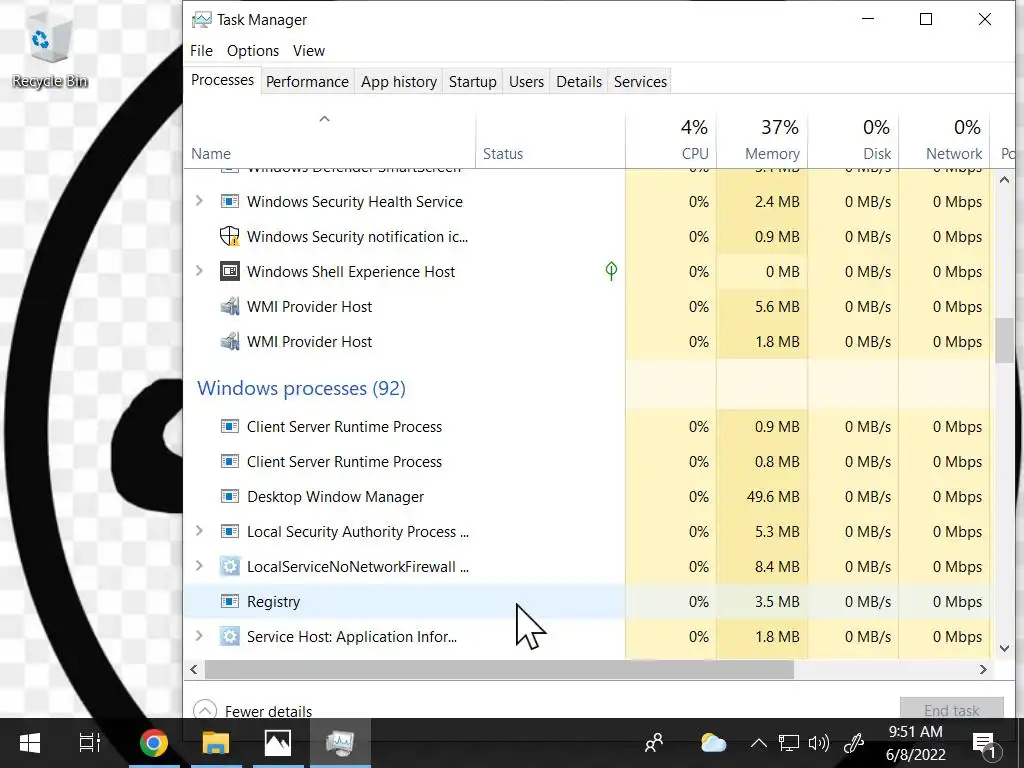
Task: Click the horizontal scrollbar left arrow
Action: point(194,669)
